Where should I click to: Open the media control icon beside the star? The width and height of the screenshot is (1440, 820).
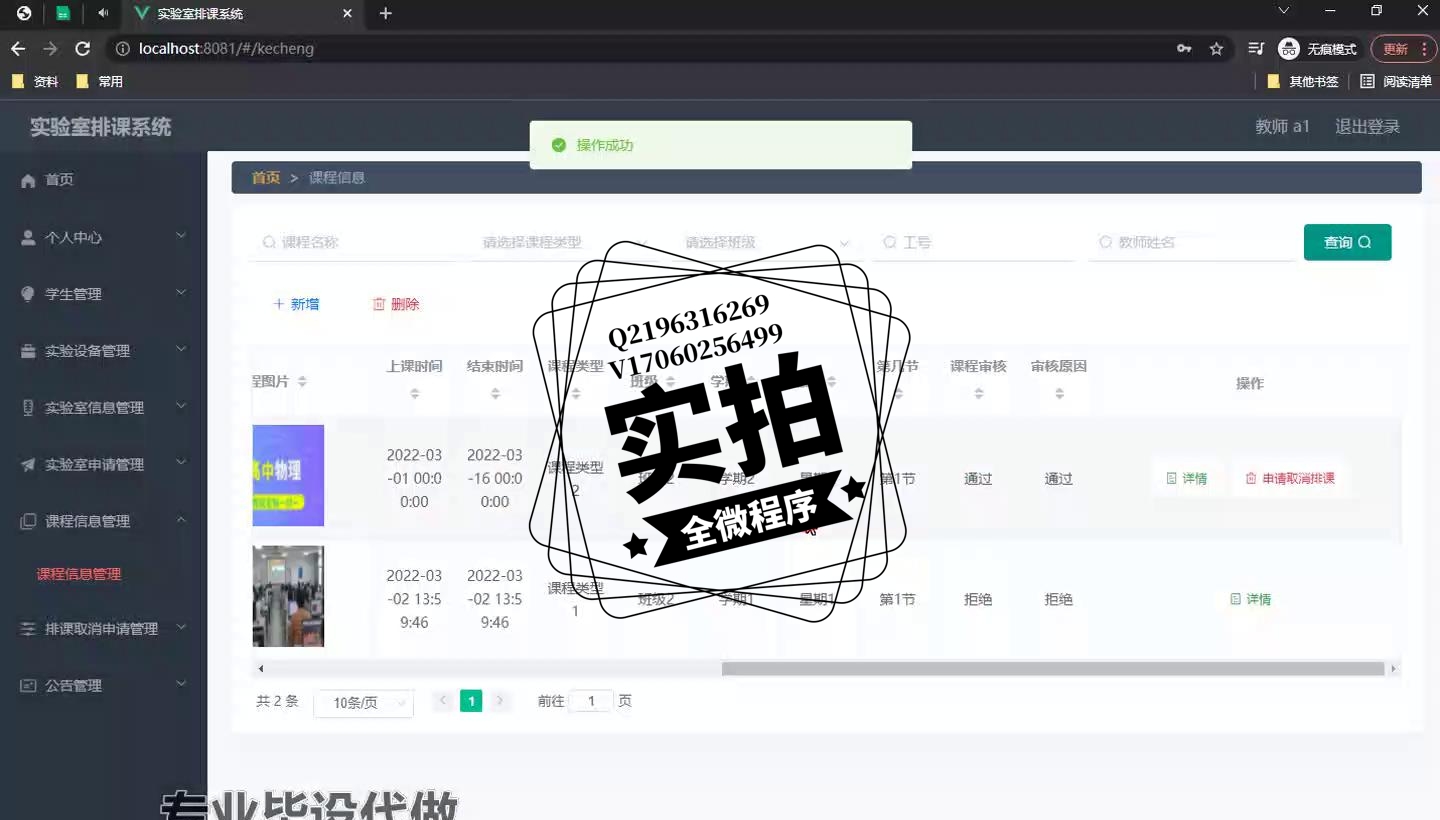(x=1256, y=48)
